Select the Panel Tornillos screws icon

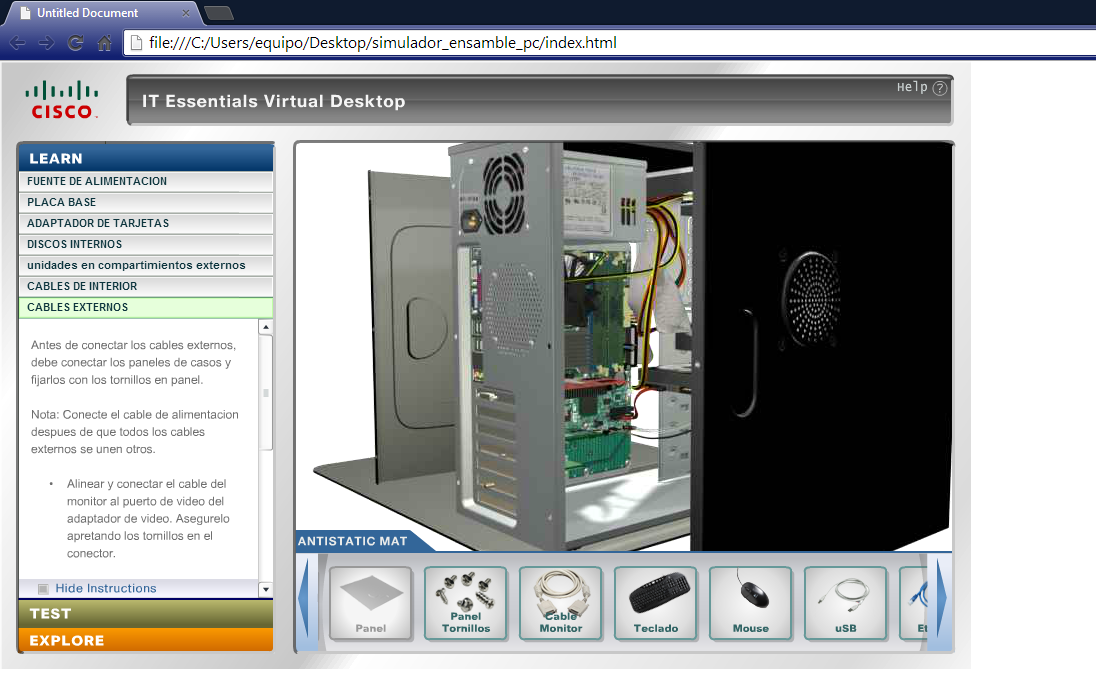coord(465,602)
